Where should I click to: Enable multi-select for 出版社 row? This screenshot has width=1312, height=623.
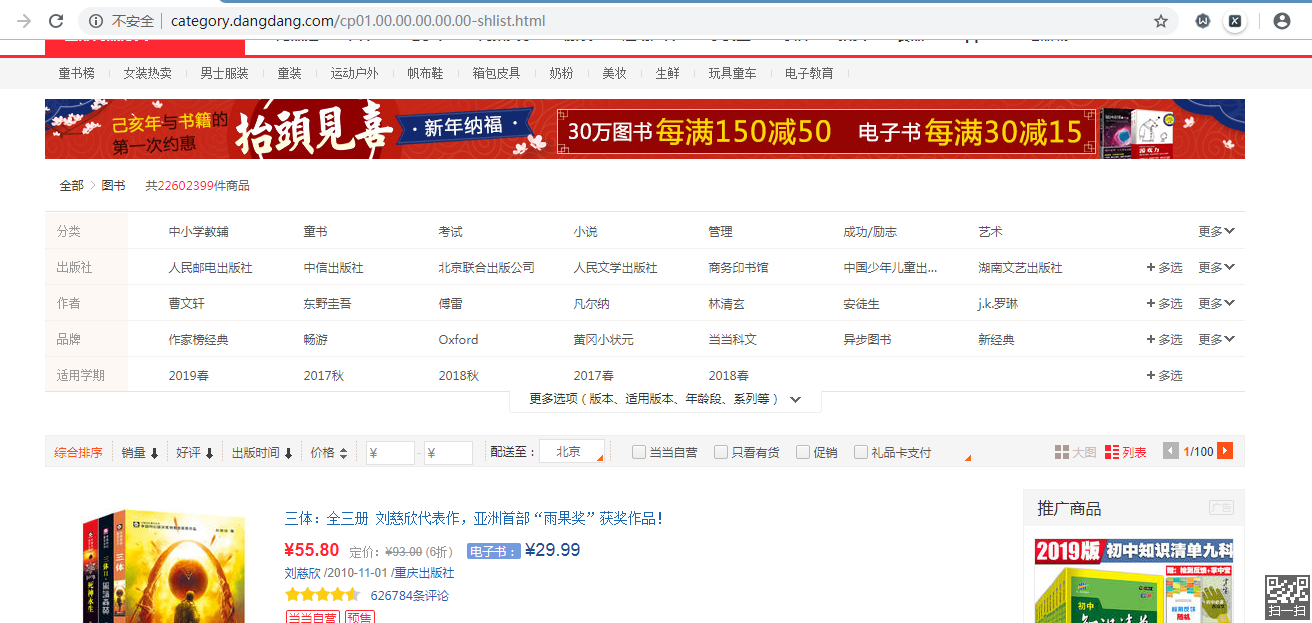pyautogui.click(x=1164, y=267)
